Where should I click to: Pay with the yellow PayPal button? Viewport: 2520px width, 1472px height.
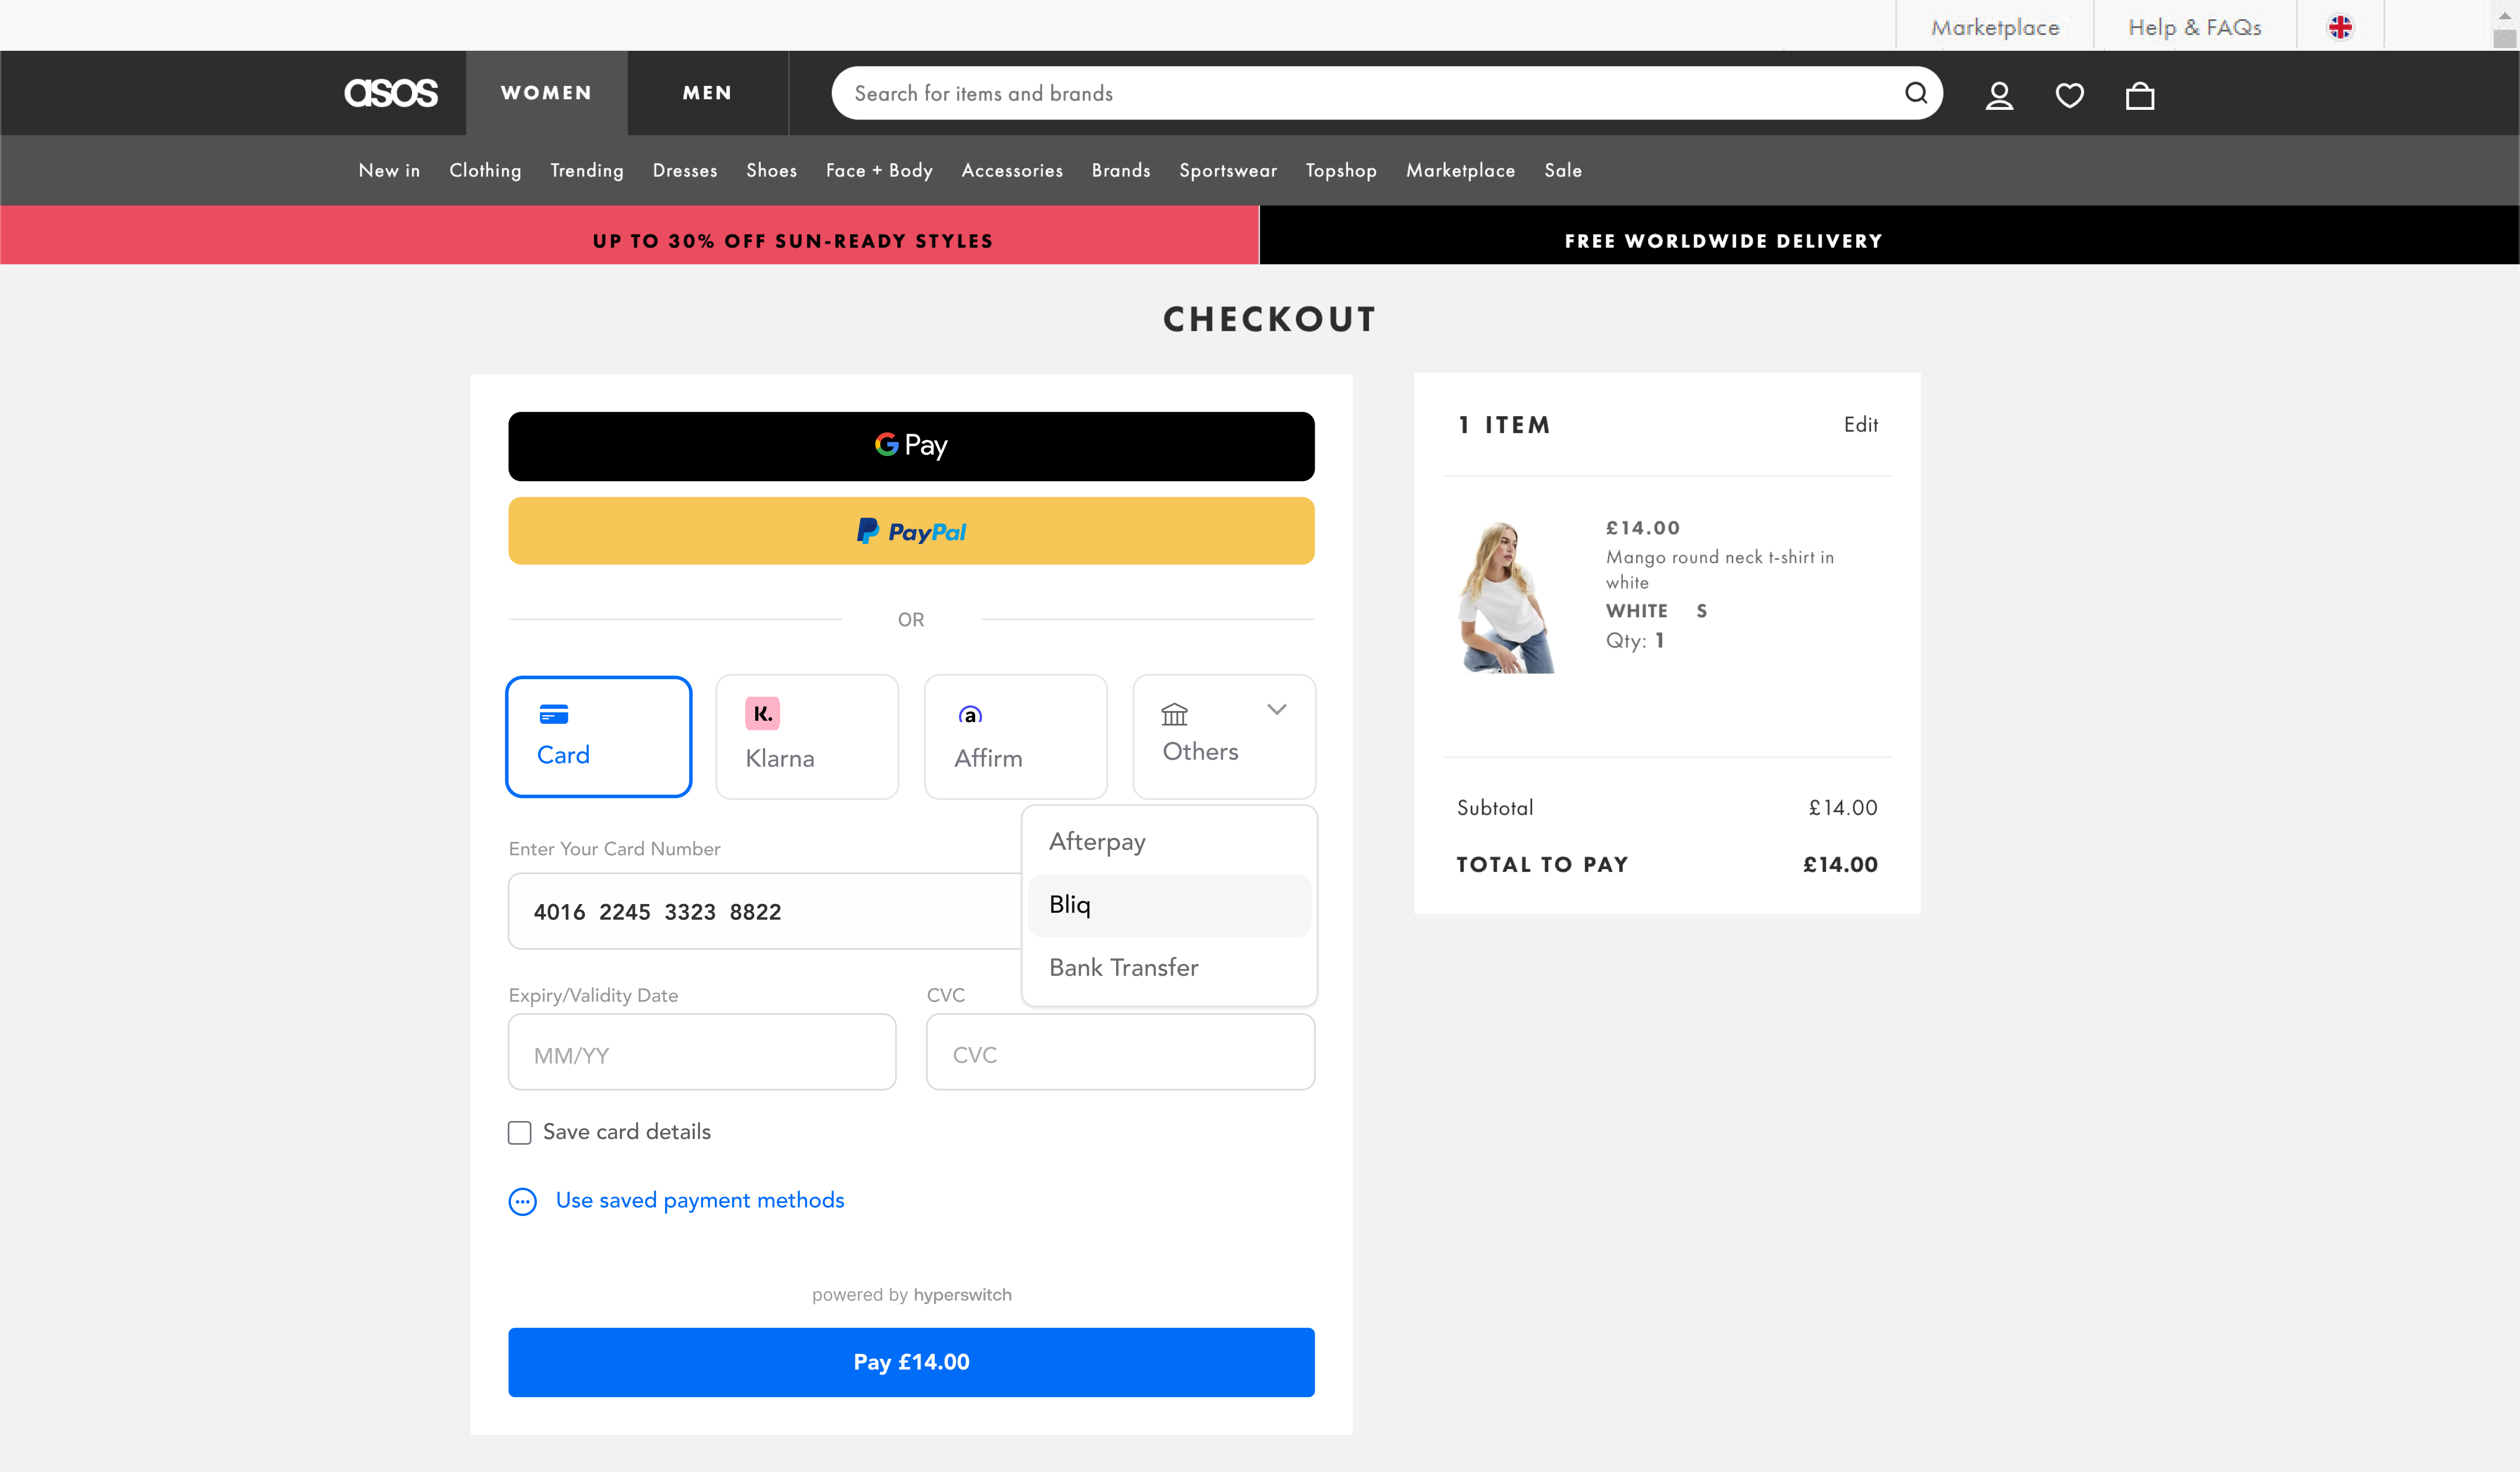pyautogui.click(x=910, y=531)
